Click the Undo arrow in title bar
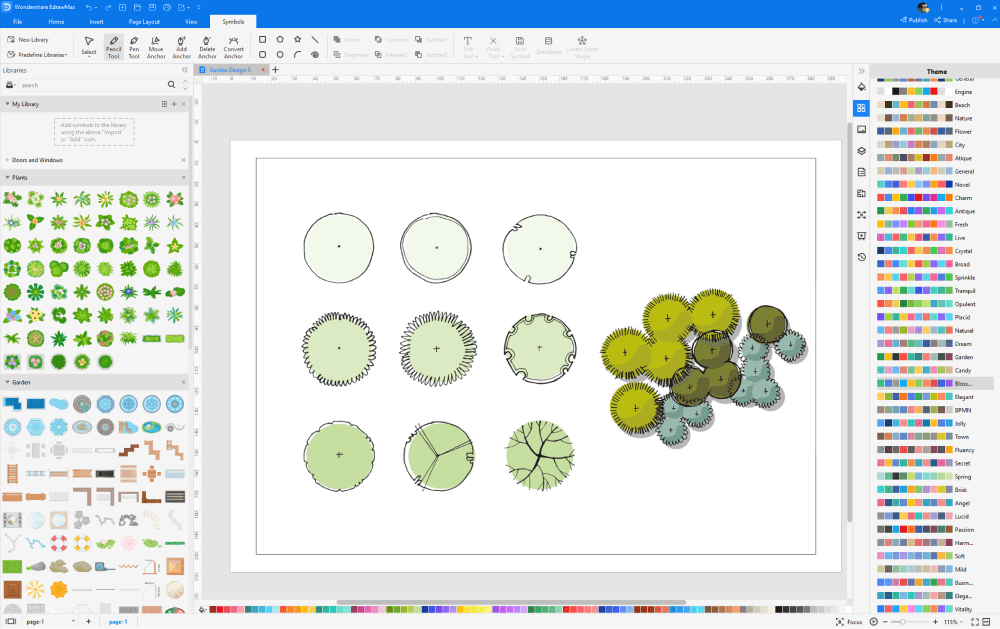This screenshot has width=1000, height=629. pyautogui.click(x=89, y=7)
